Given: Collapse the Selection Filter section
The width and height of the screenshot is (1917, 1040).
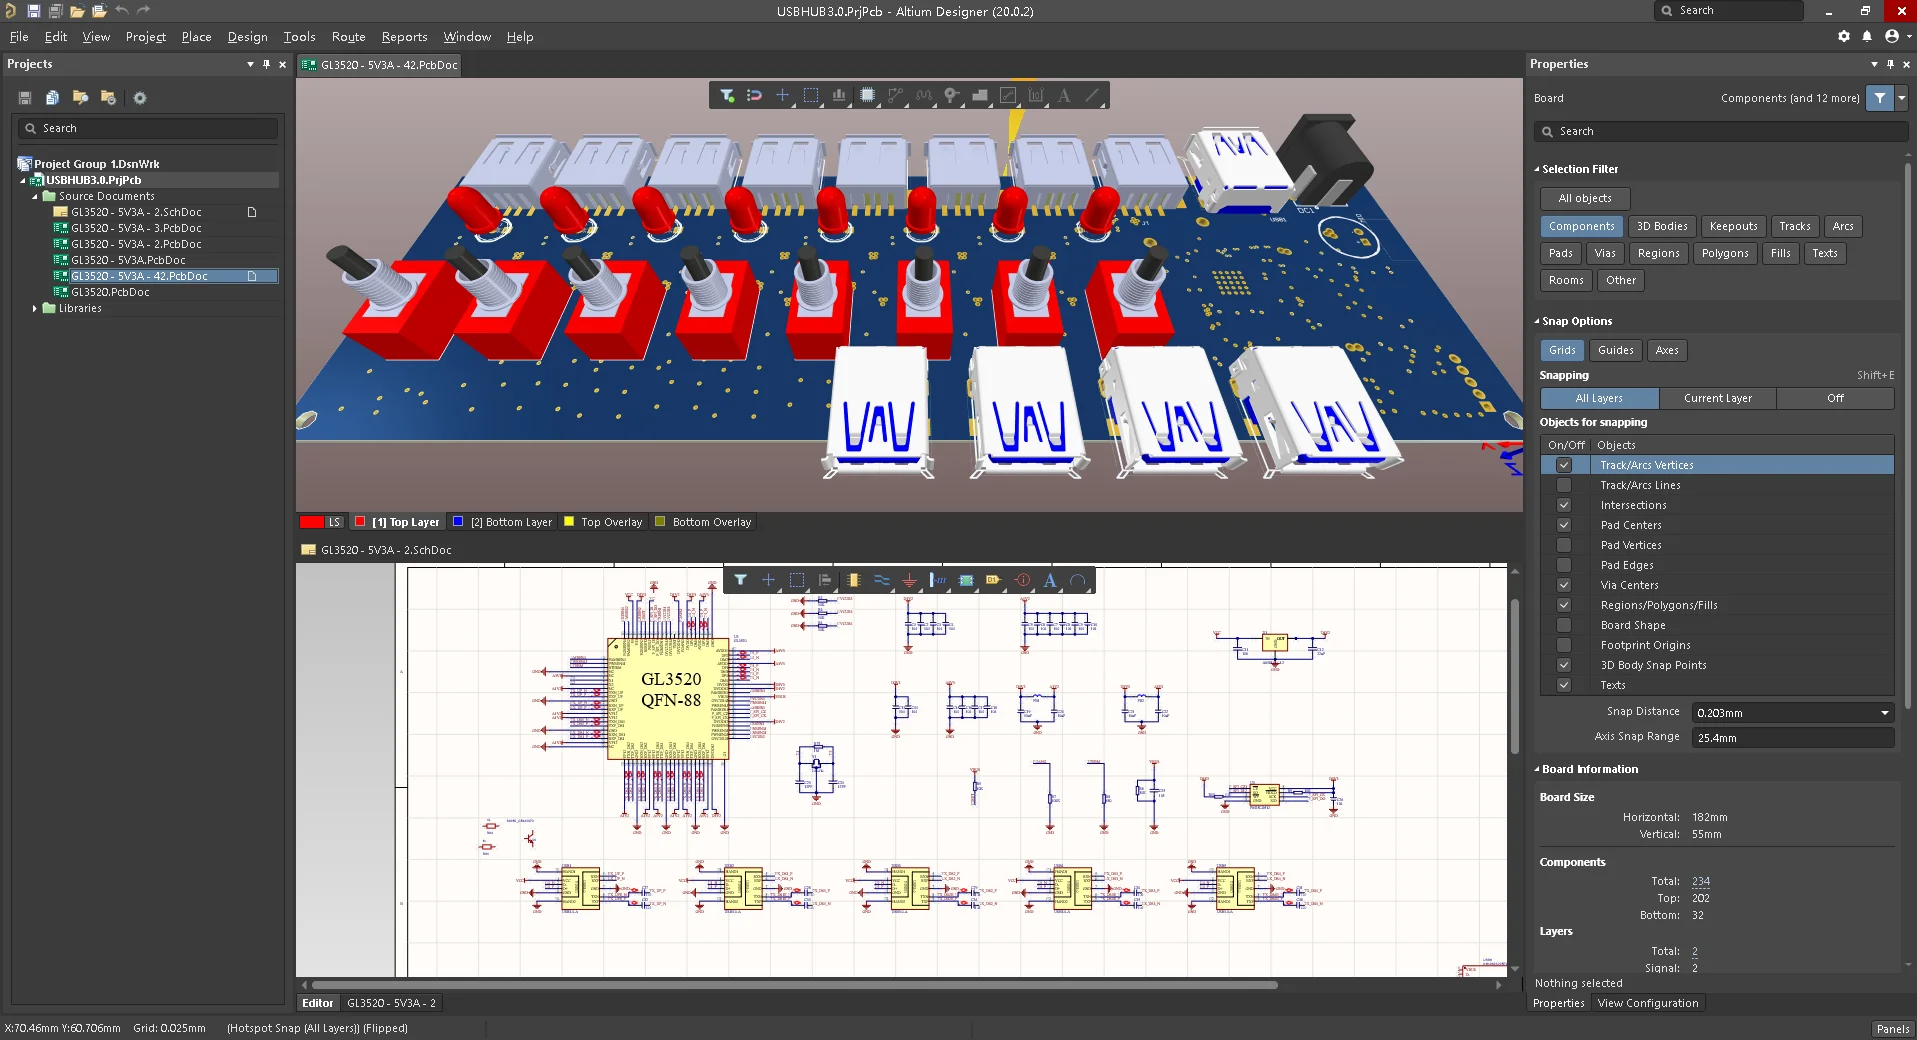Looking at the screenshot, I should pyautogui.click(x=1537, y=169).
